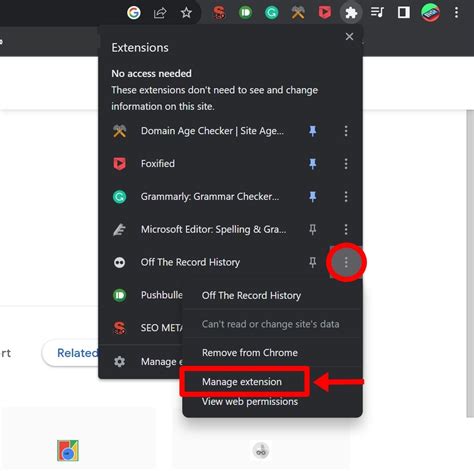Image resolution: width=474 pixels, height=471 pixels.
Task: Open more options for Foxified
Action: [346, 164]
